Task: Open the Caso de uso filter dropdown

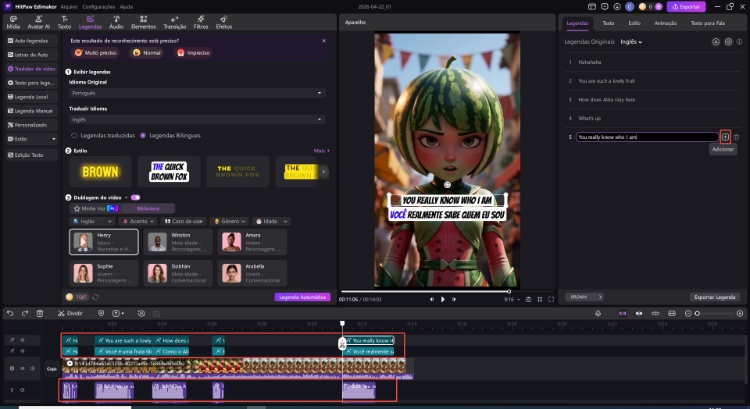Action: [184, 221]
